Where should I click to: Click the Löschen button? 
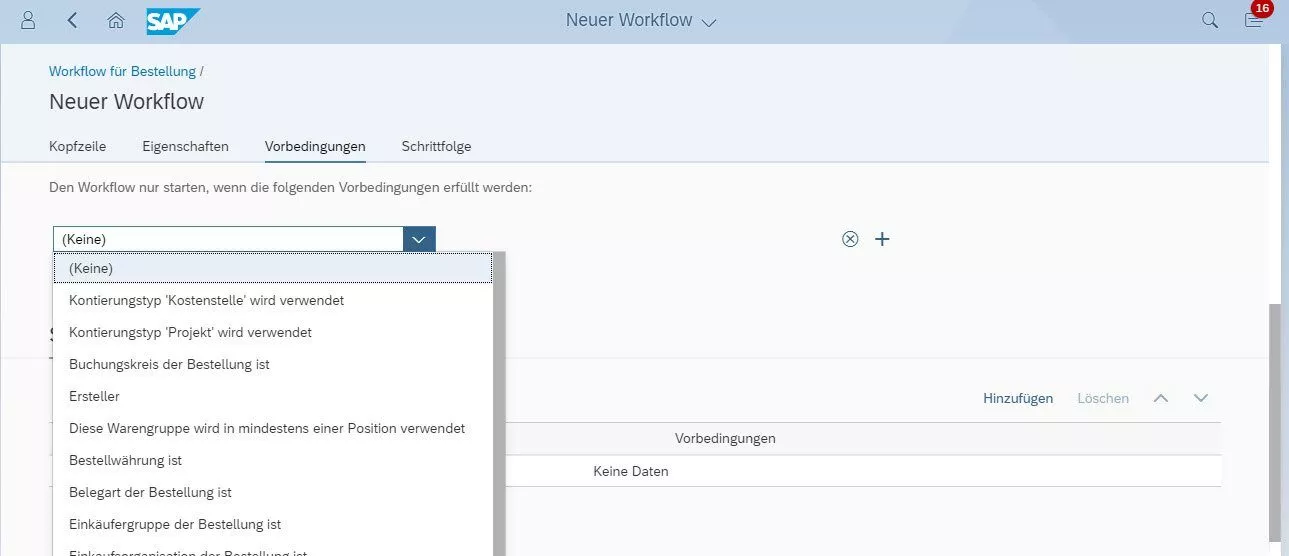click(1103, 398)
